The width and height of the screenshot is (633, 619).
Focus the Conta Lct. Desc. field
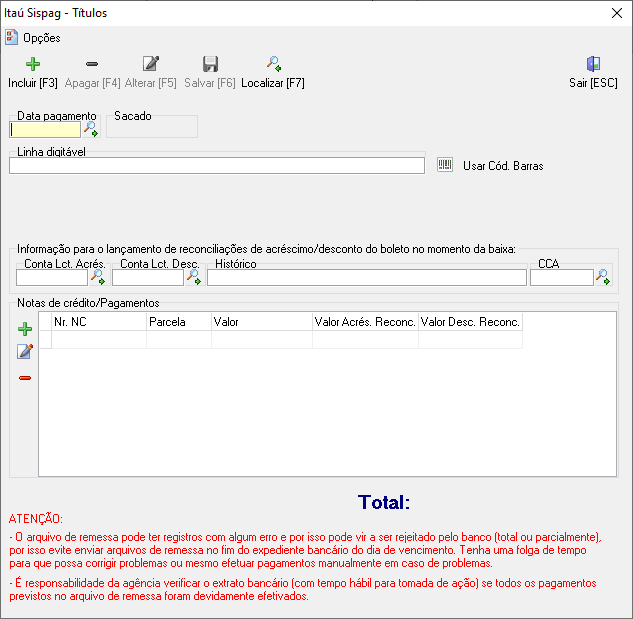(x=148, y=277)
